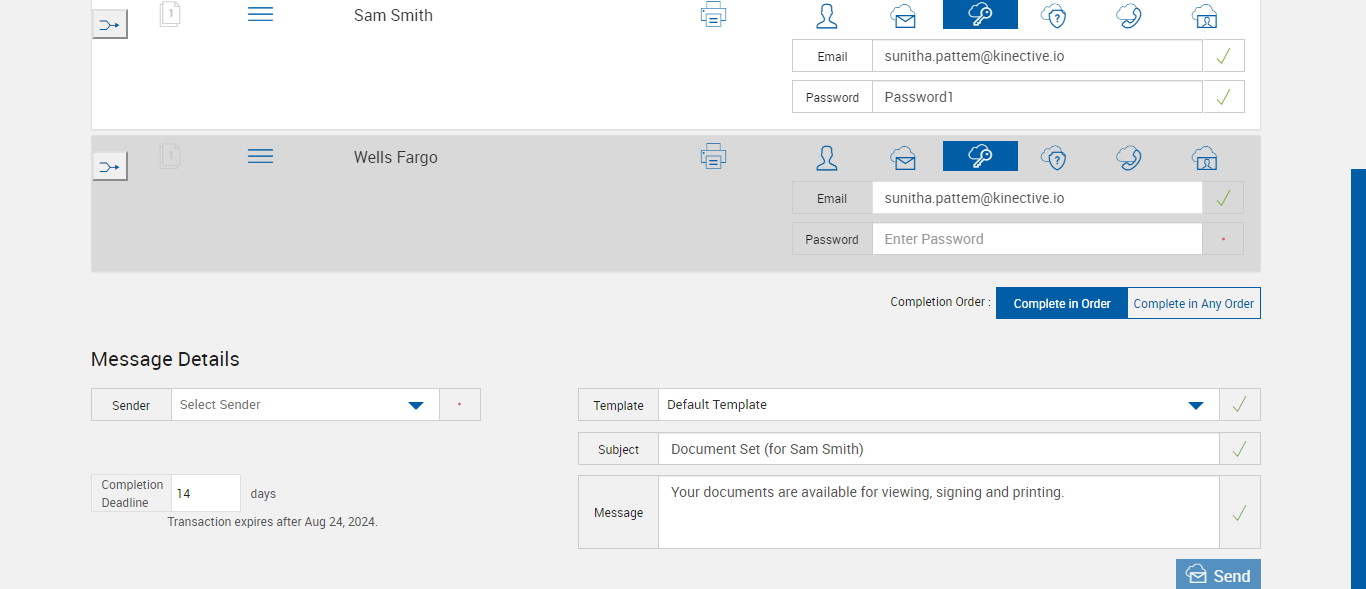Click the Wells Fargo Enter Password field

click(1036, 239)
